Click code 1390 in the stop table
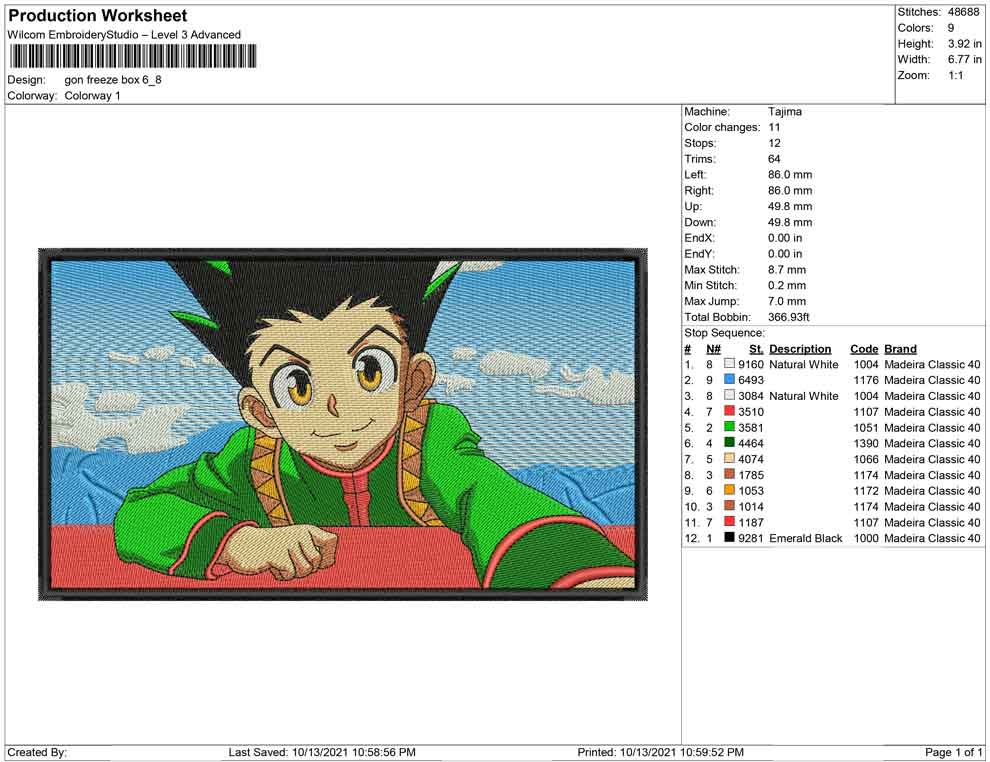Viewport: 990px width, 762px height. (866, 443)
